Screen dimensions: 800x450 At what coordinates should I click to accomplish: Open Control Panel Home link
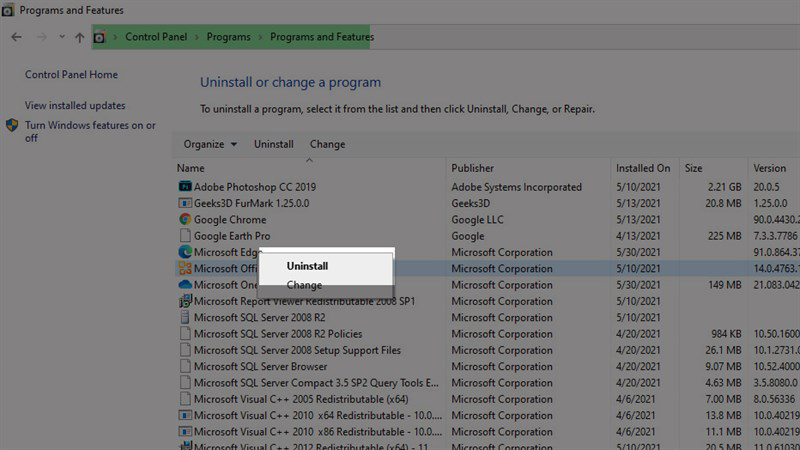71,75
